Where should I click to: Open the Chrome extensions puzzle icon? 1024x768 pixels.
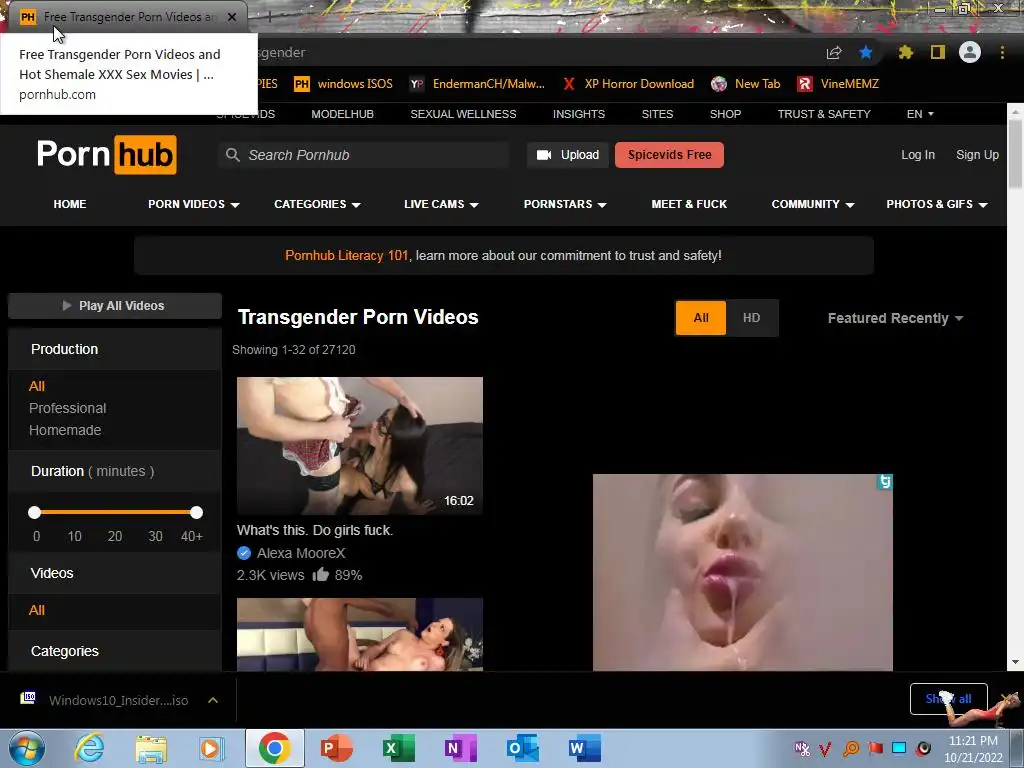coord(905,52)
